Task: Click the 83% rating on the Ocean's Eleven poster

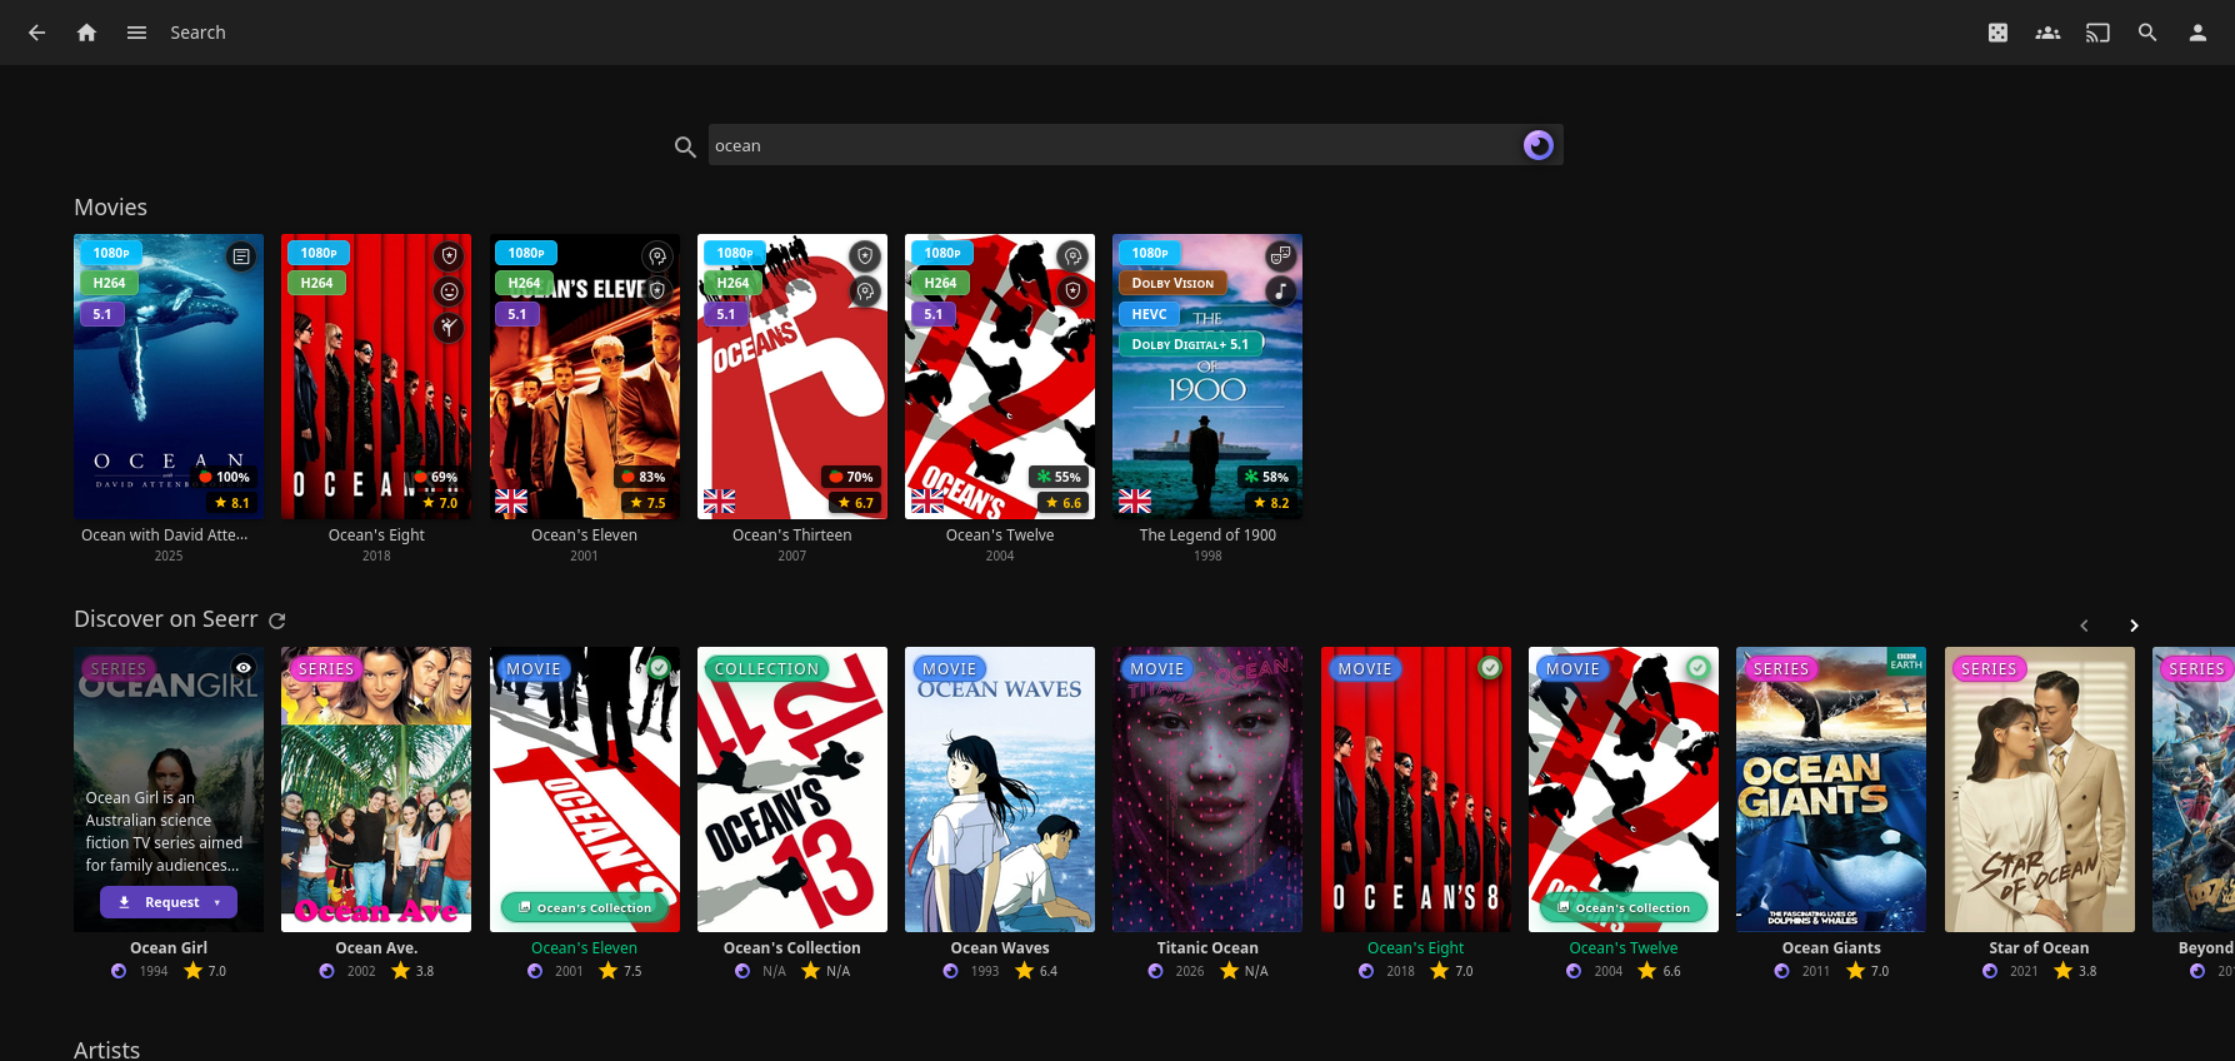Action: pos(642,477)
